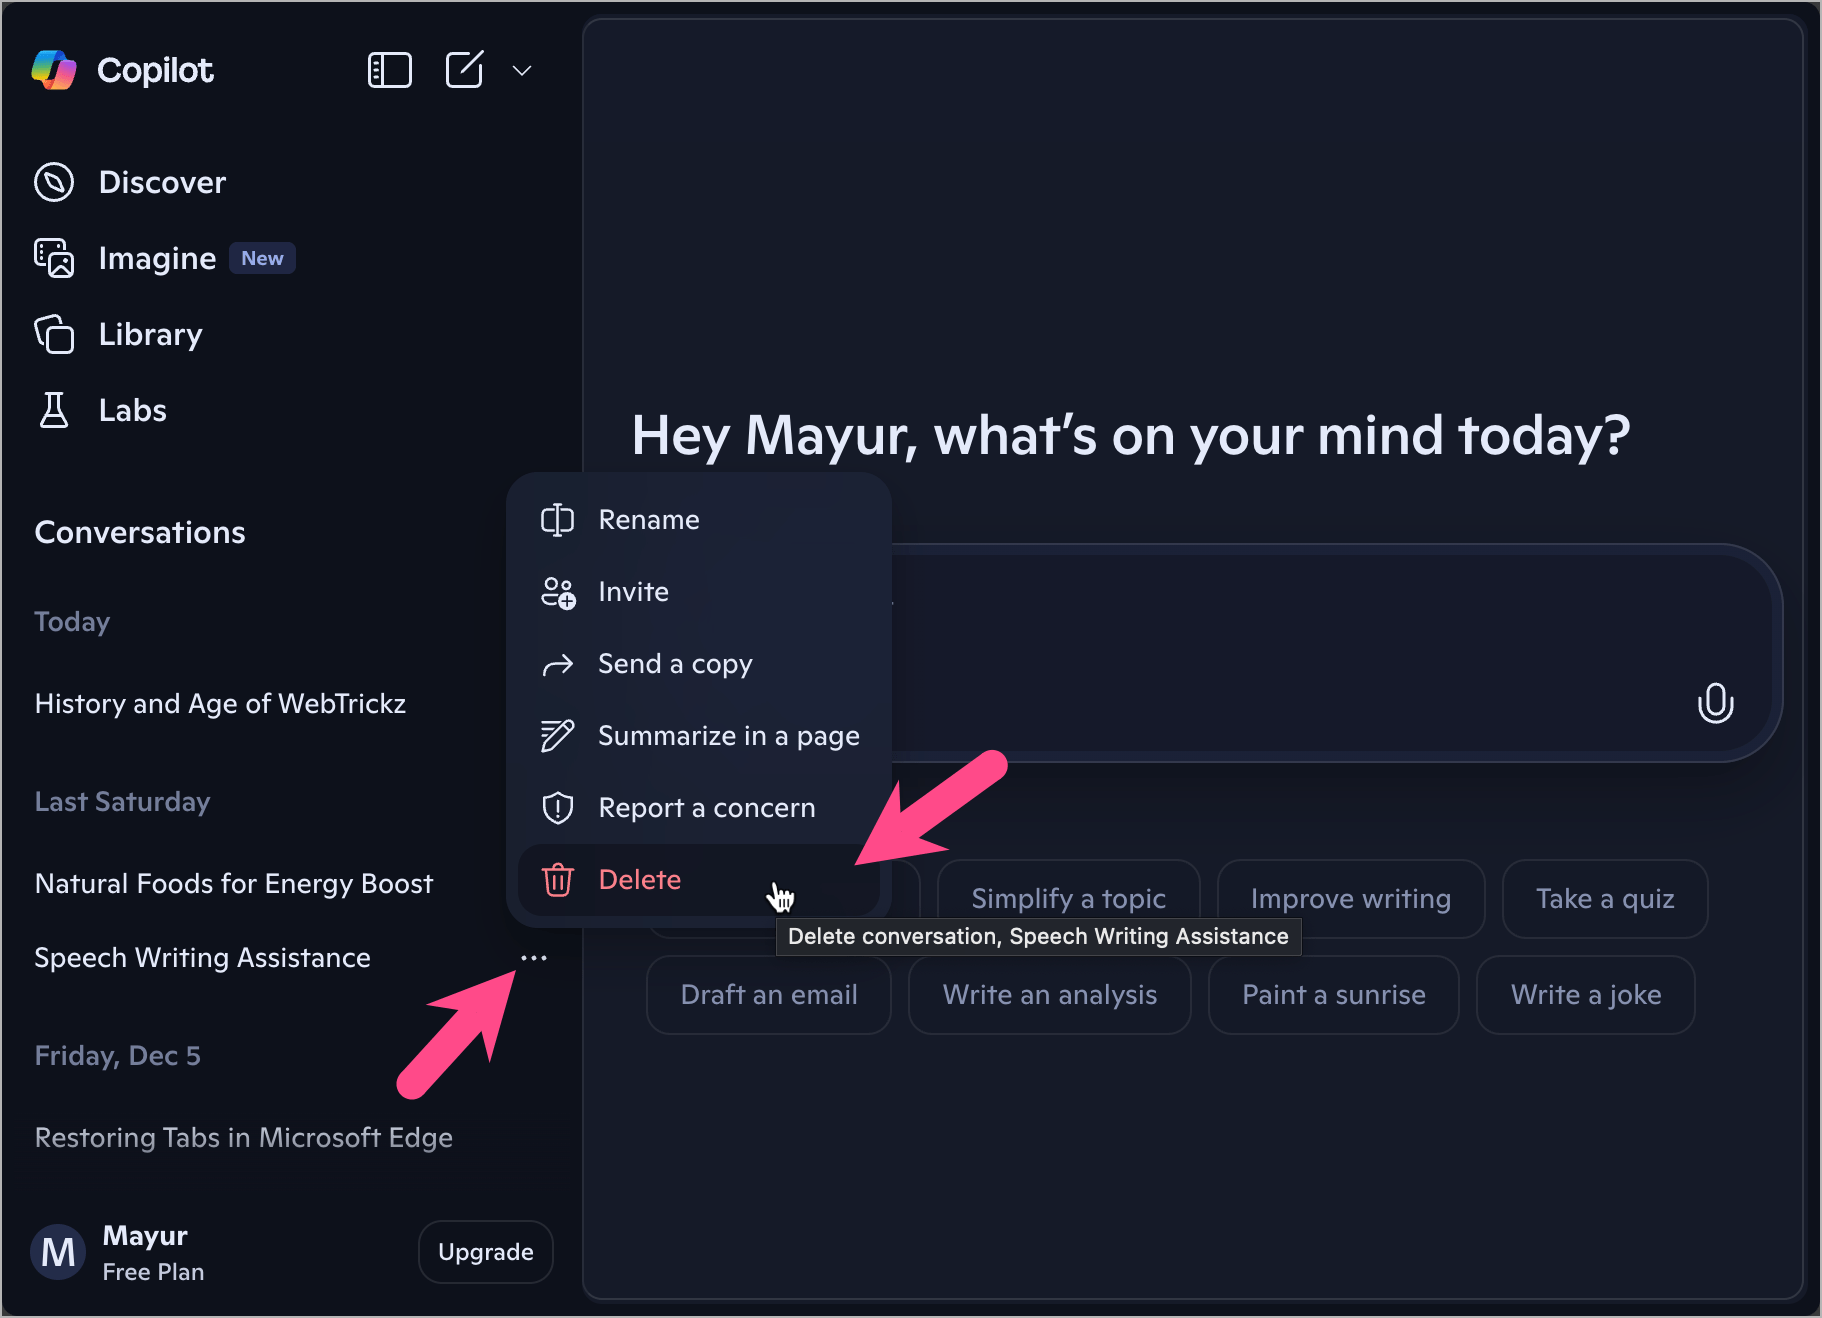The height and width of the screenshot is (1318, 1822).
Task: Select Report a concern
Action: (x=706, y=808)
